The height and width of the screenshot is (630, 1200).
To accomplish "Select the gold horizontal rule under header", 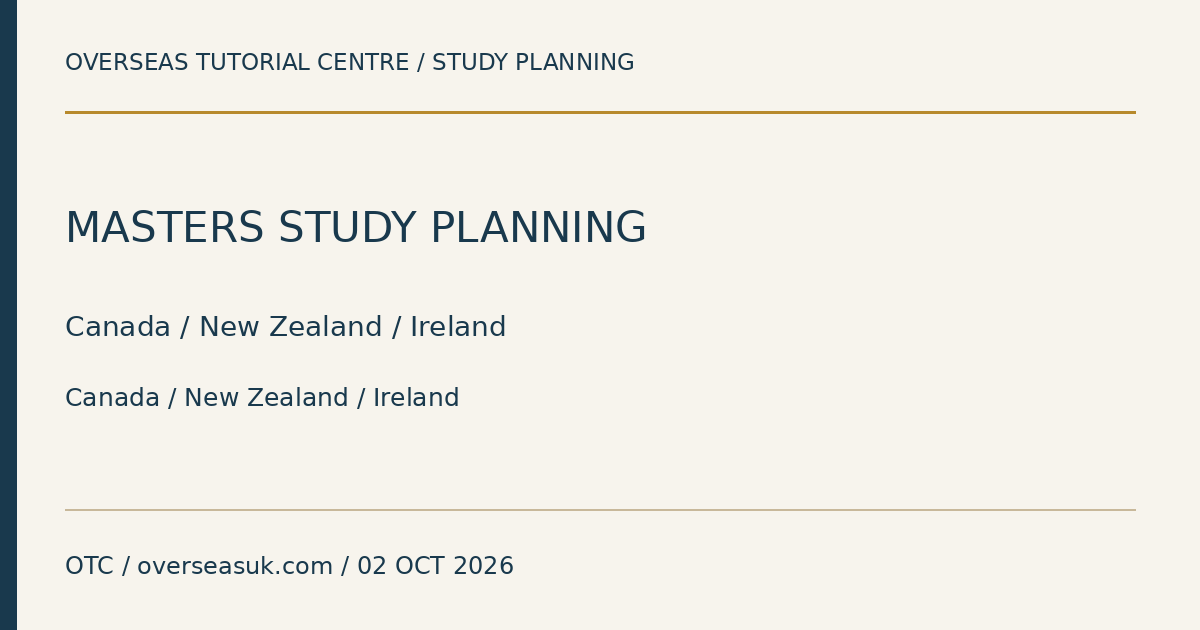I will (x=600, y=112).
